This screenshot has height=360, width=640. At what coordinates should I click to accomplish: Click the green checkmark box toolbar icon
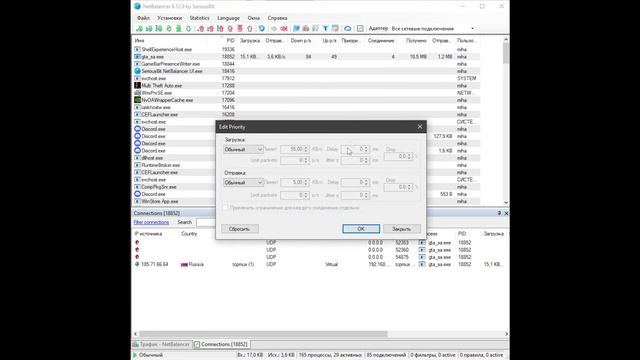pos(360,29)
